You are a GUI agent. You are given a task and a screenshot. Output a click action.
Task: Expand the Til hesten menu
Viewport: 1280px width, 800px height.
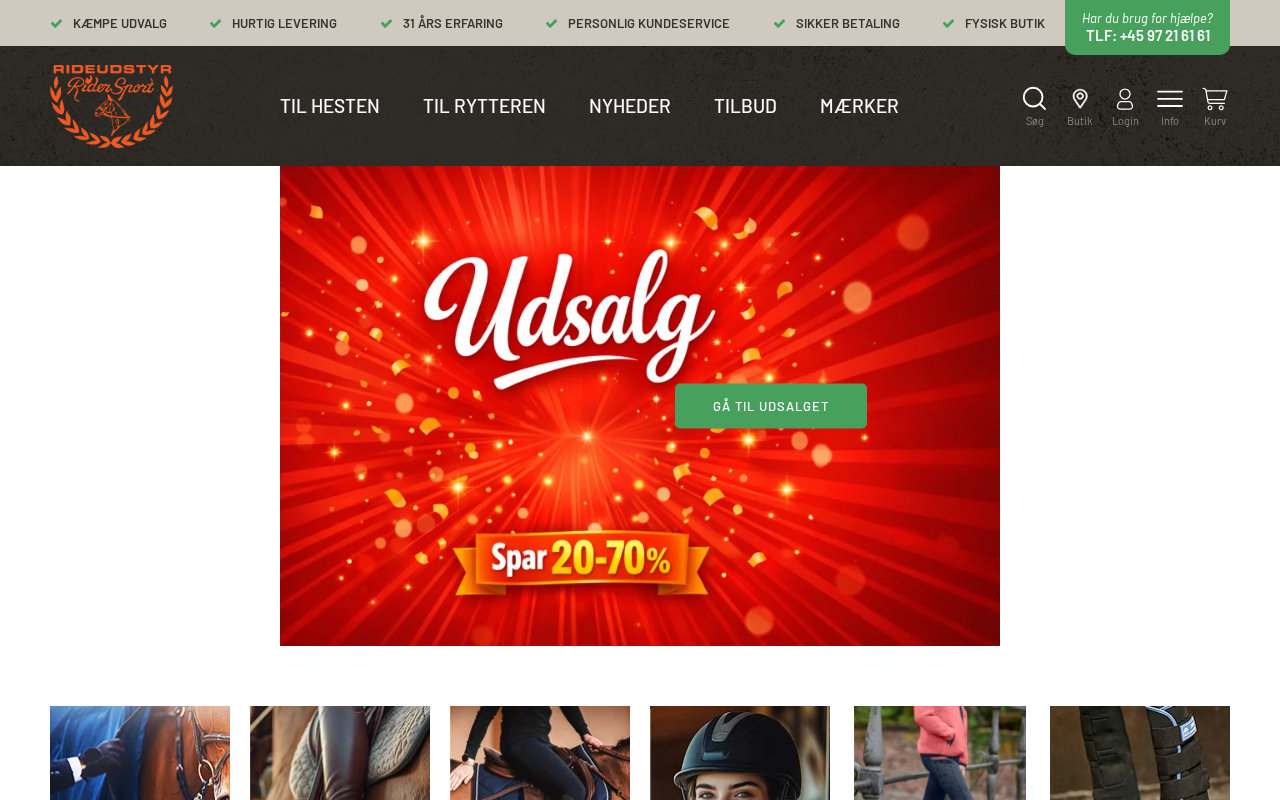(x=330, y=105)
